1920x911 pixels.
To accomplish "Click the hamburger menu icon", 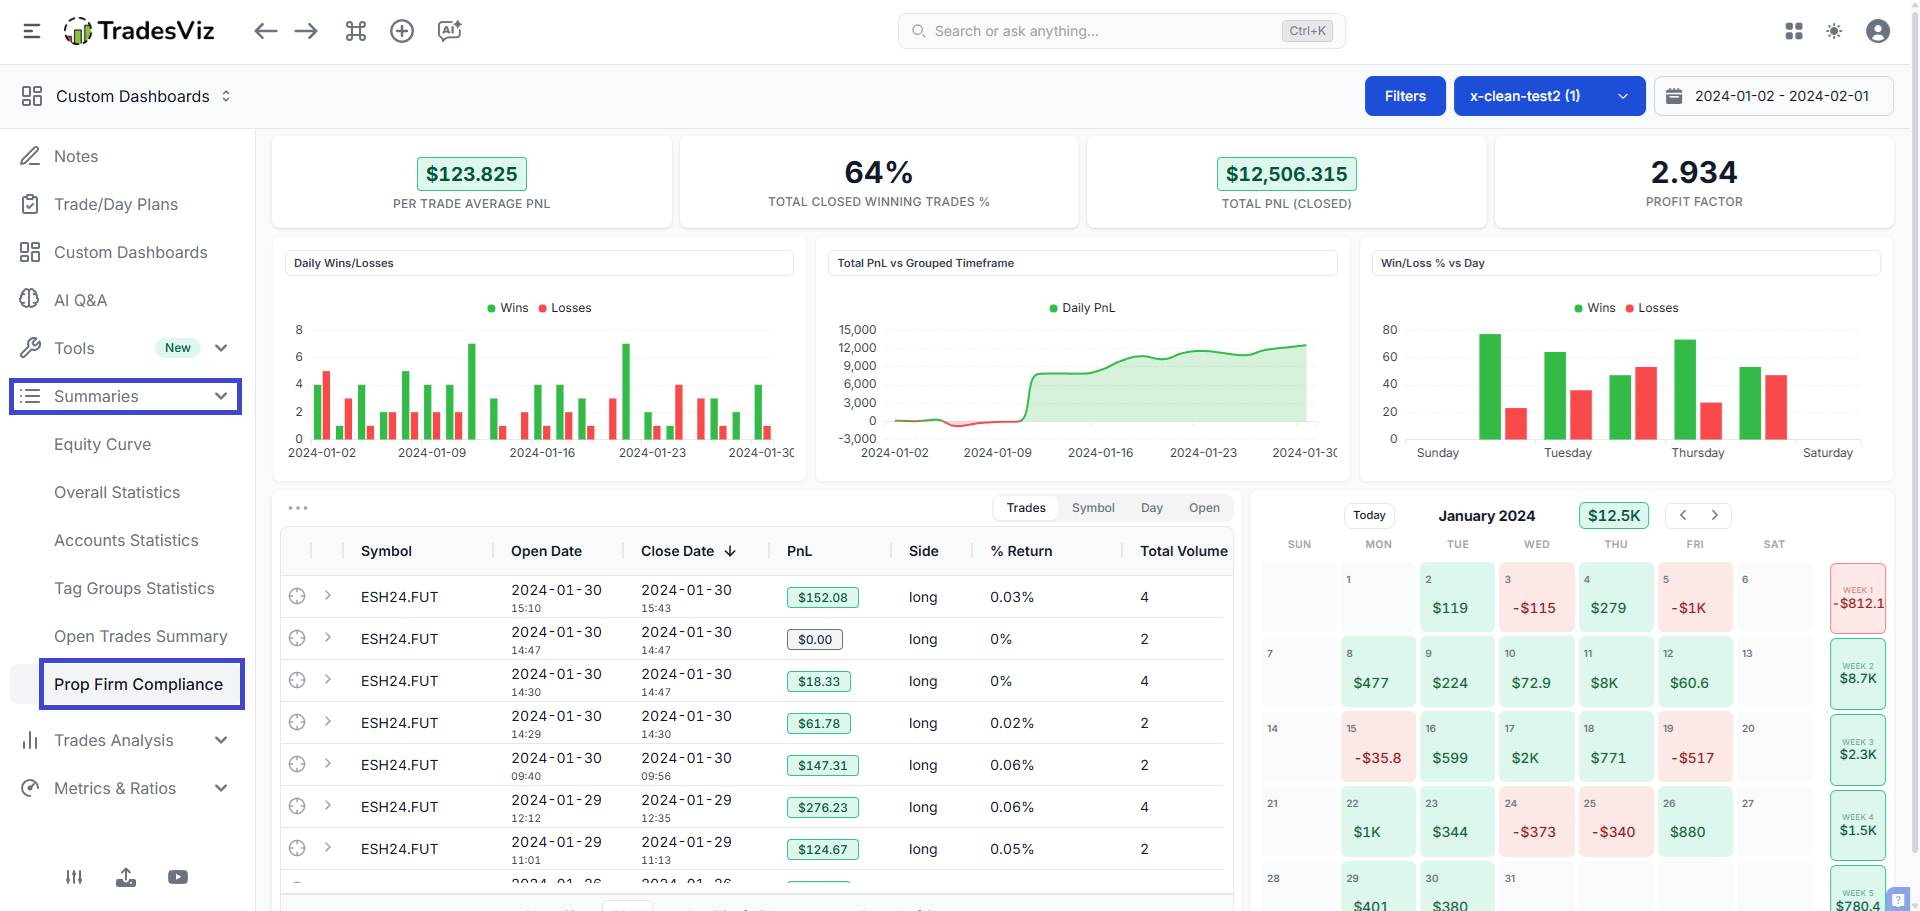I will 32,31.
